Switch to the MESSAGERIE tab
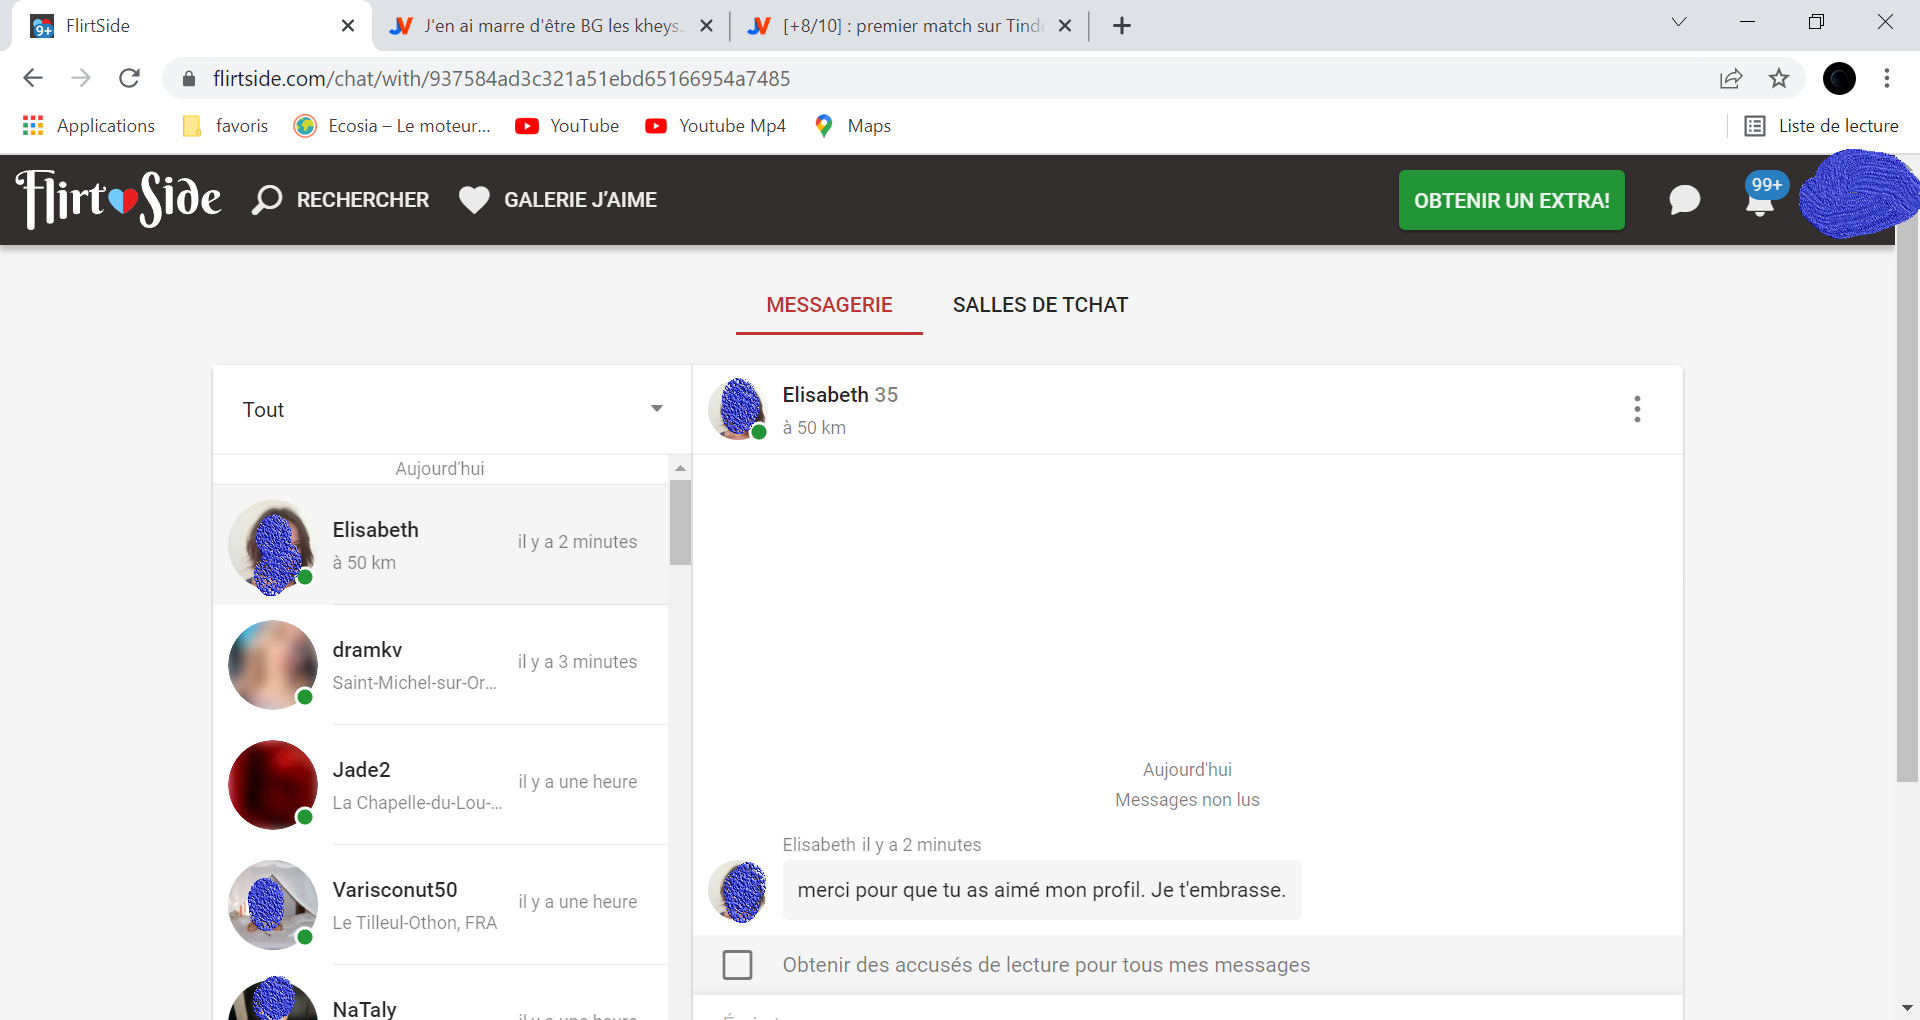 (x=829, y=305)
